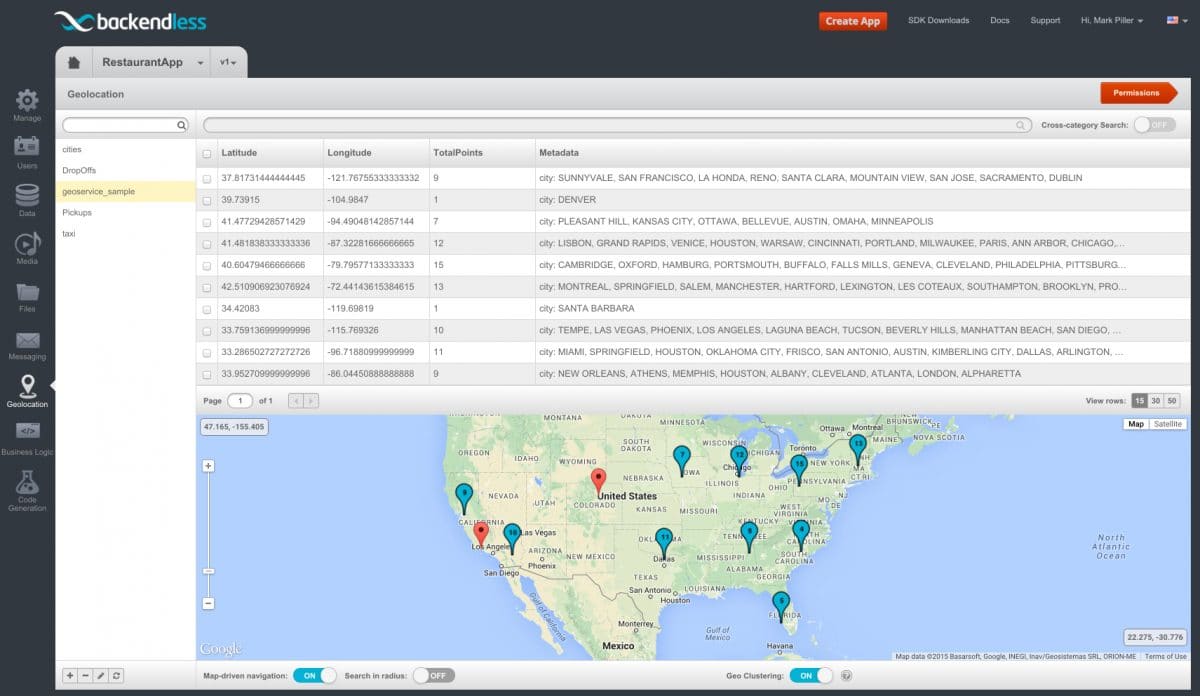Sort by the Latitude column header
This screenshot has width=1200, height=696.
point(239,153)
